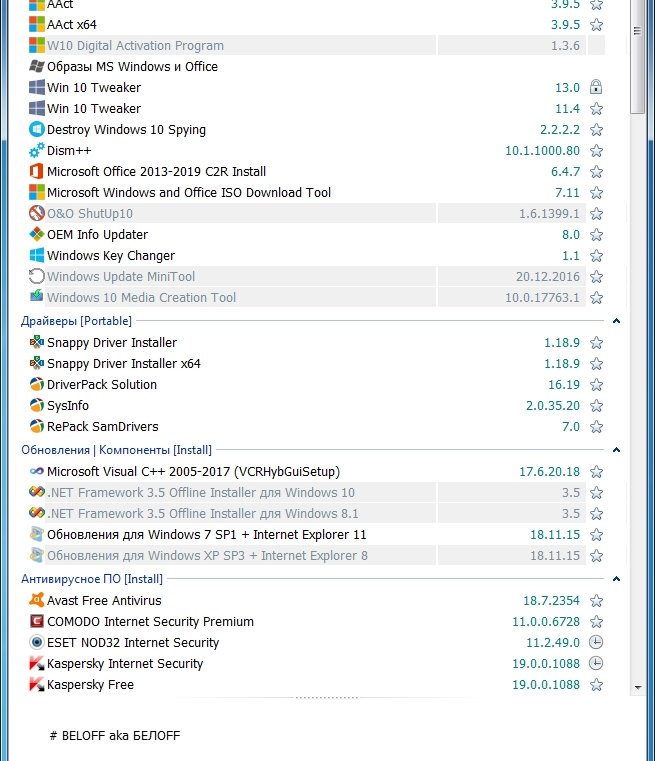Click the DriverPack Solution icon

pyautogui.click(x=36, y=384)
